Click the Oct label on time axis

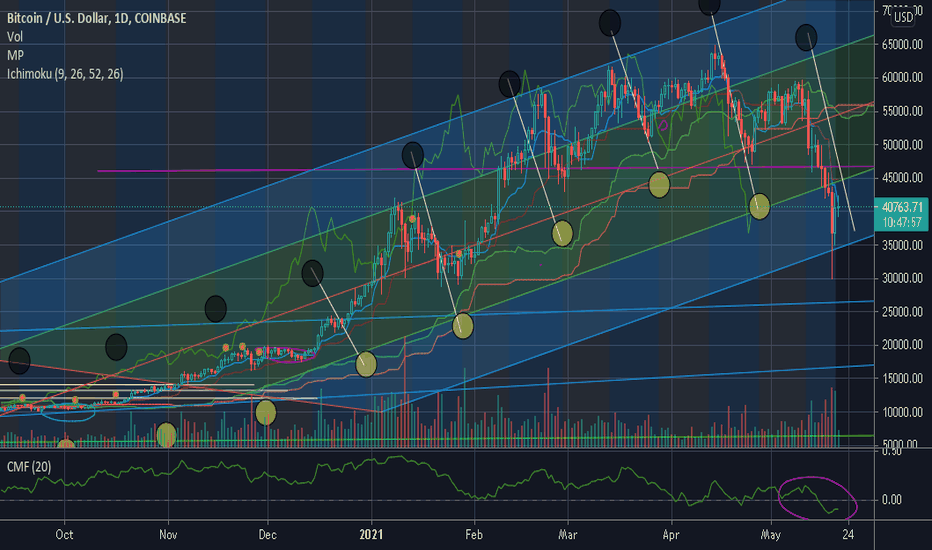point(64,535)
